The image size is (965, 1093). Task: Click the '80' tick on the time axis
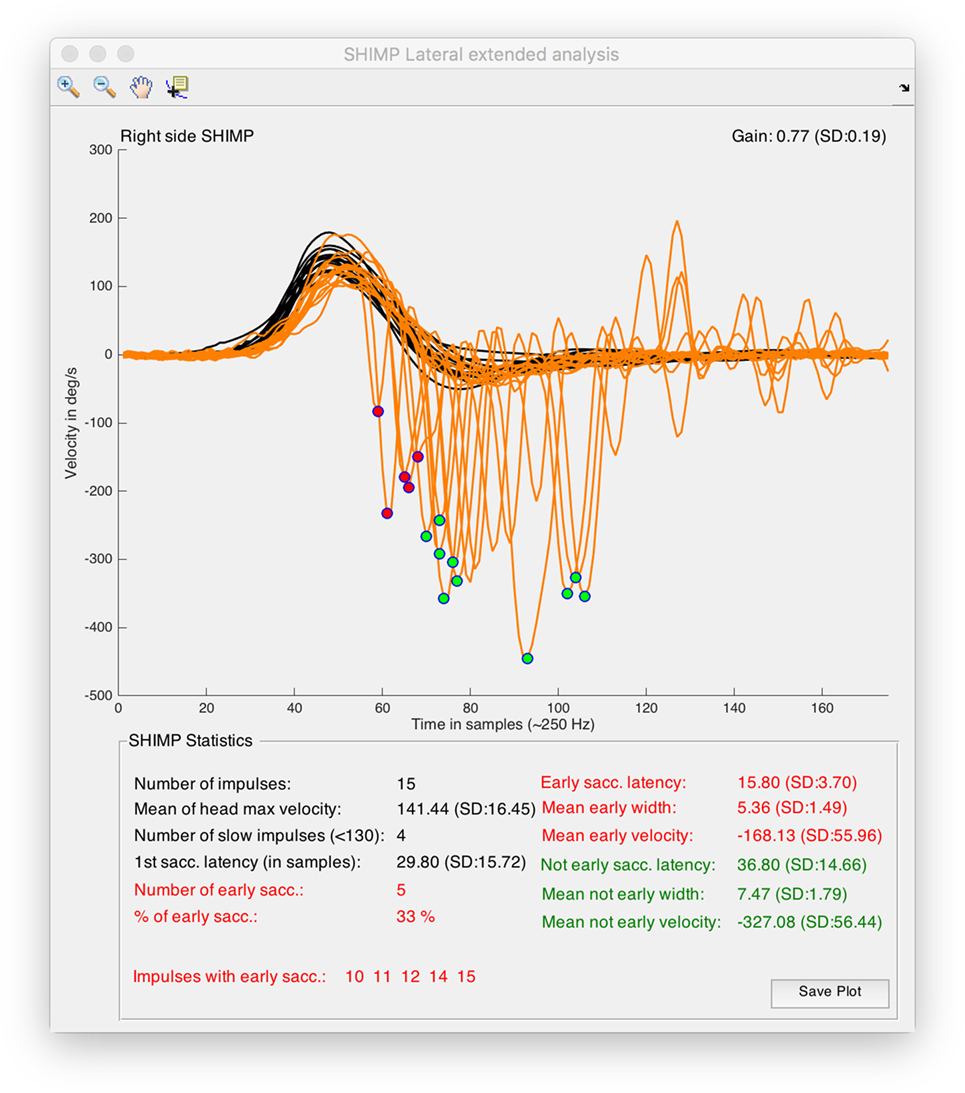470,708
